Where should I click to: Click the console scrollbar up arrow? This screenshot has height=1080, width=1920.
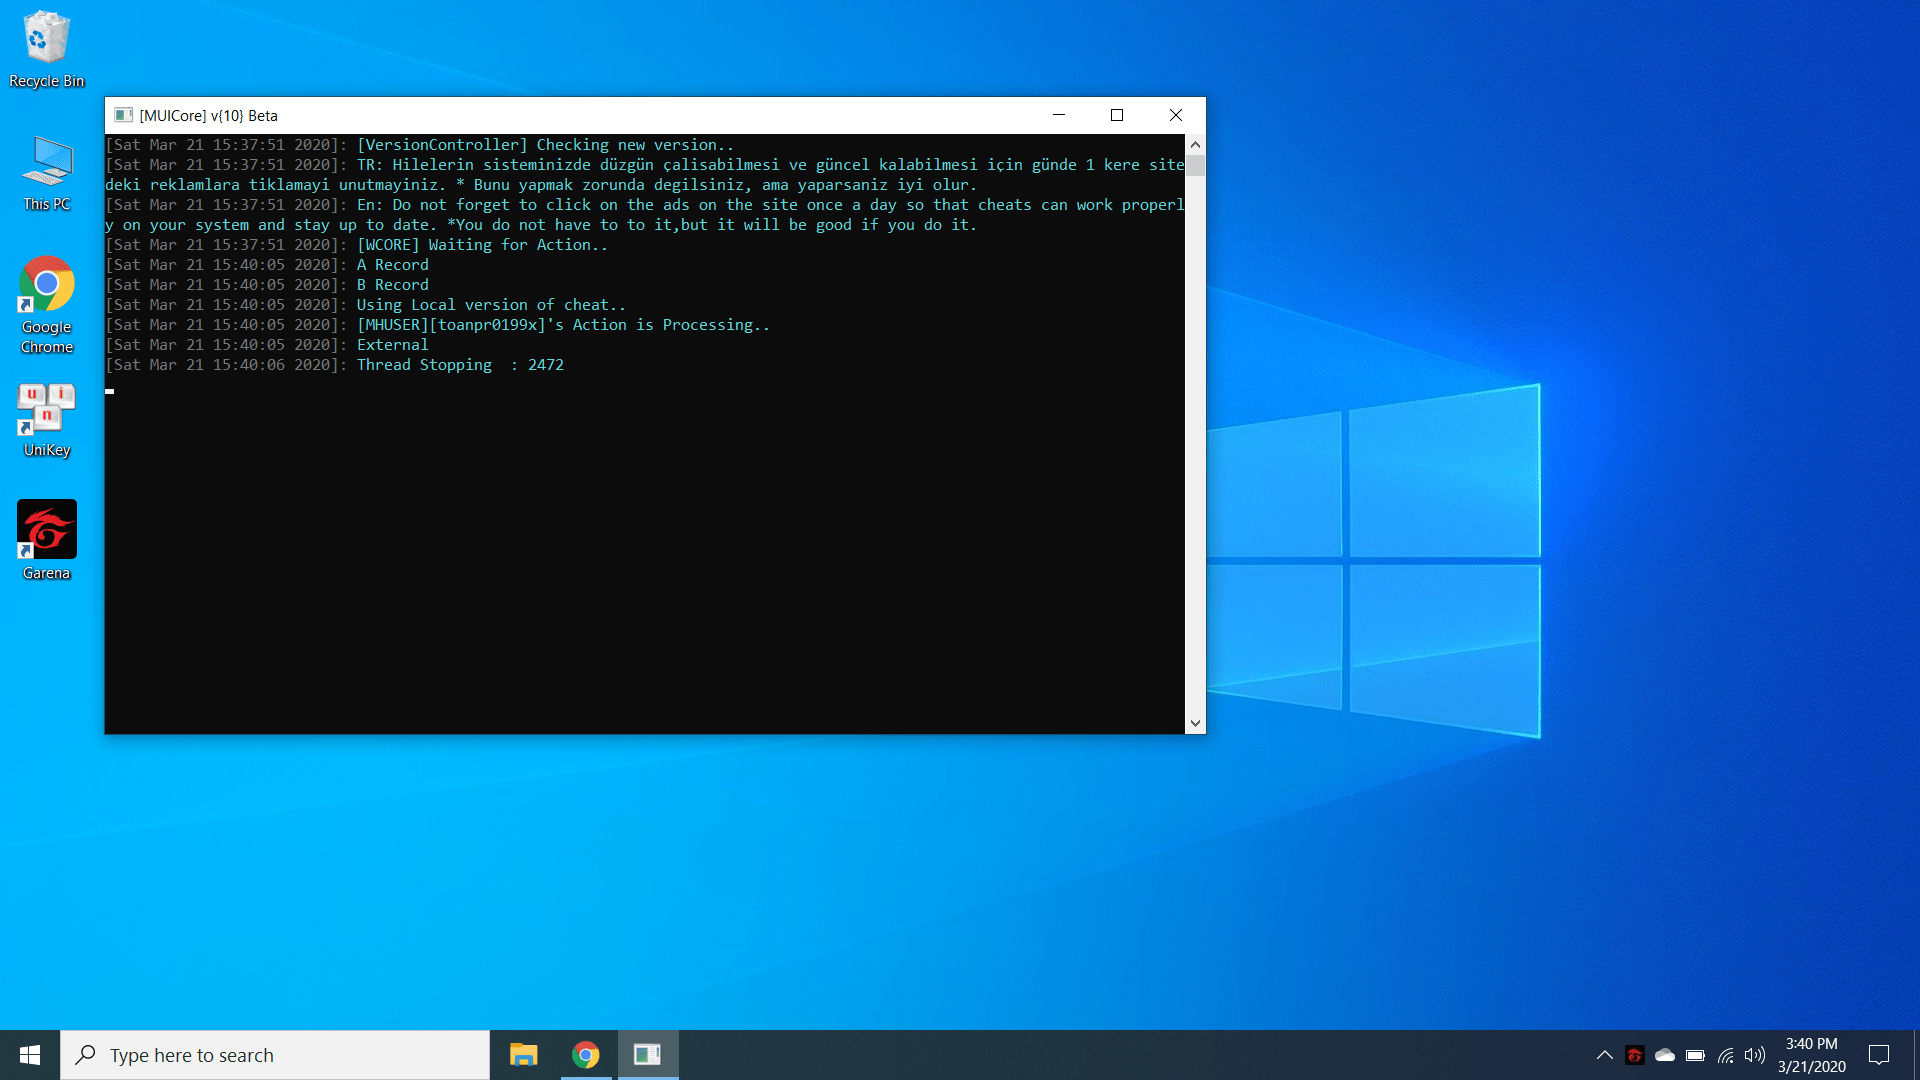(1195, 144)
